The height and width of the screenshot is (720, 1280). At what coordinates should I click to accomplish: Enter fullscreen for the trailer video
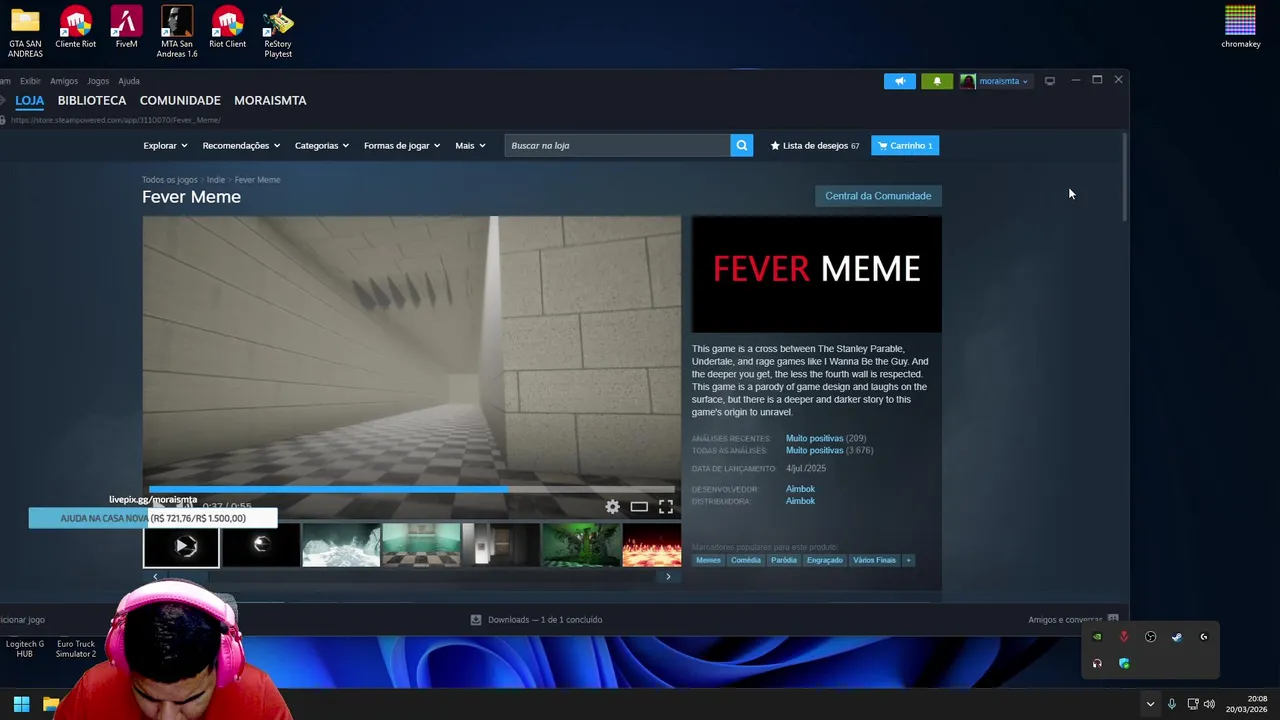coord(666,507)
